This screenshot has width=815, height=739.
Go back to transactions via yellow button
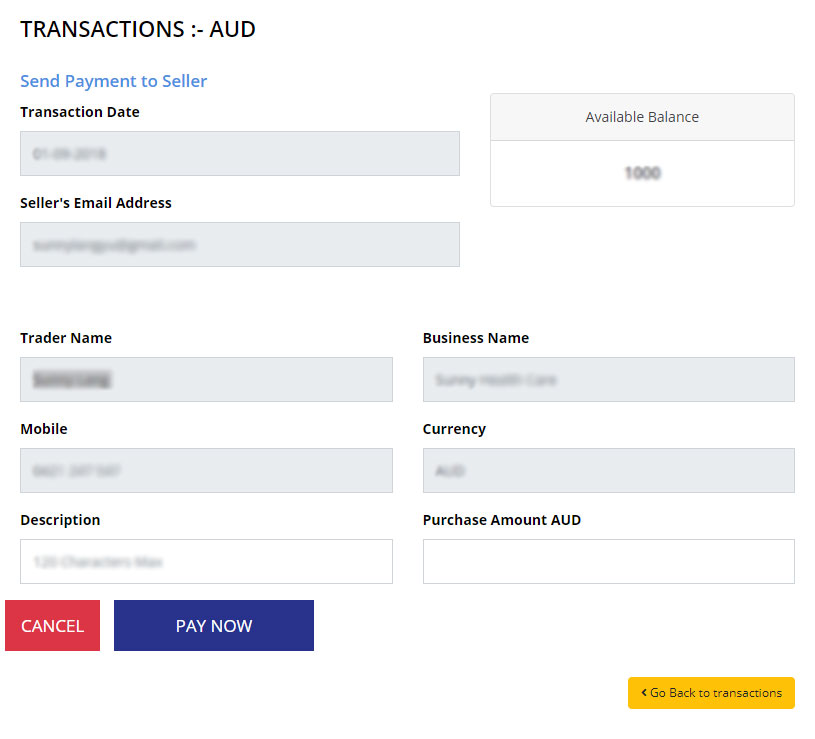pos(711,693)
